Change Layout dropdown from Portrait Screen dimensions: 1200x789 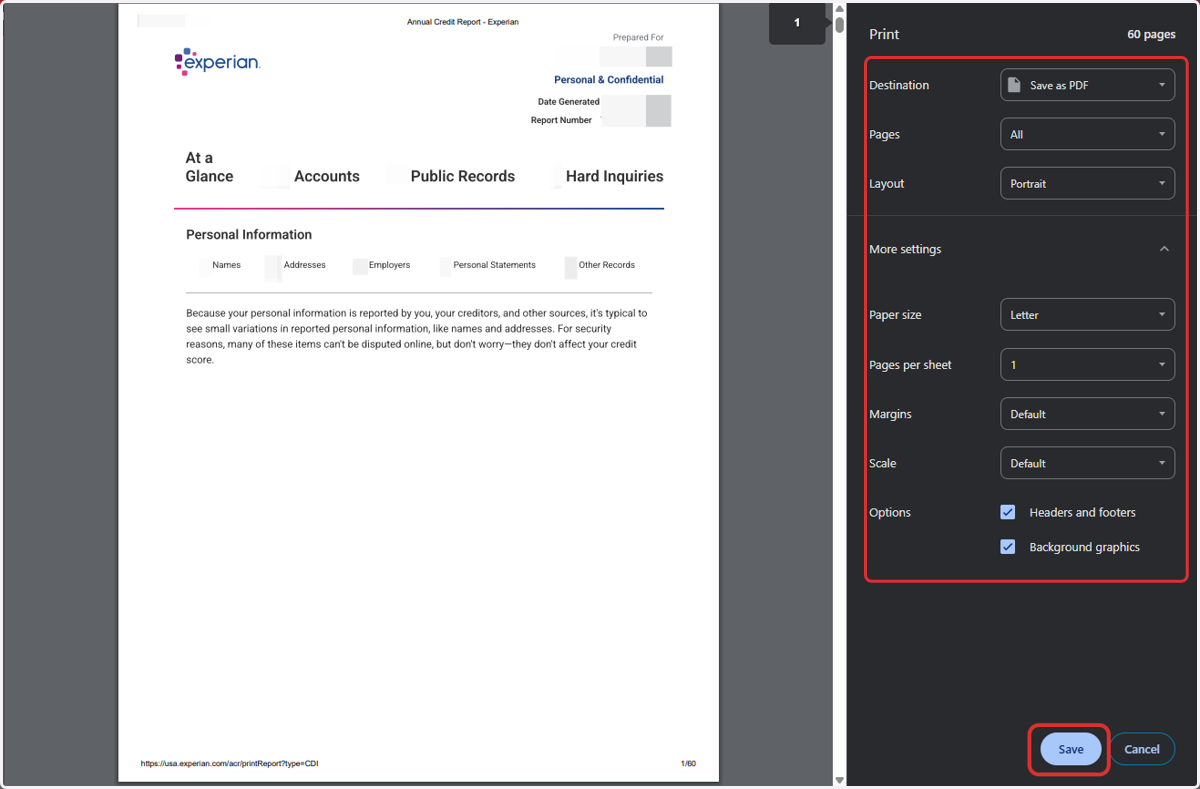pos(1087,184)
